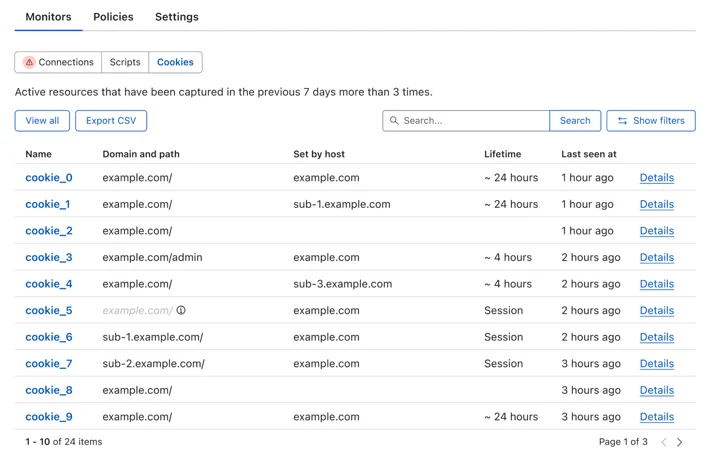Click sub-3.example.com host cell
Viewport: 715px width, 463px height.
pos(342,284)
